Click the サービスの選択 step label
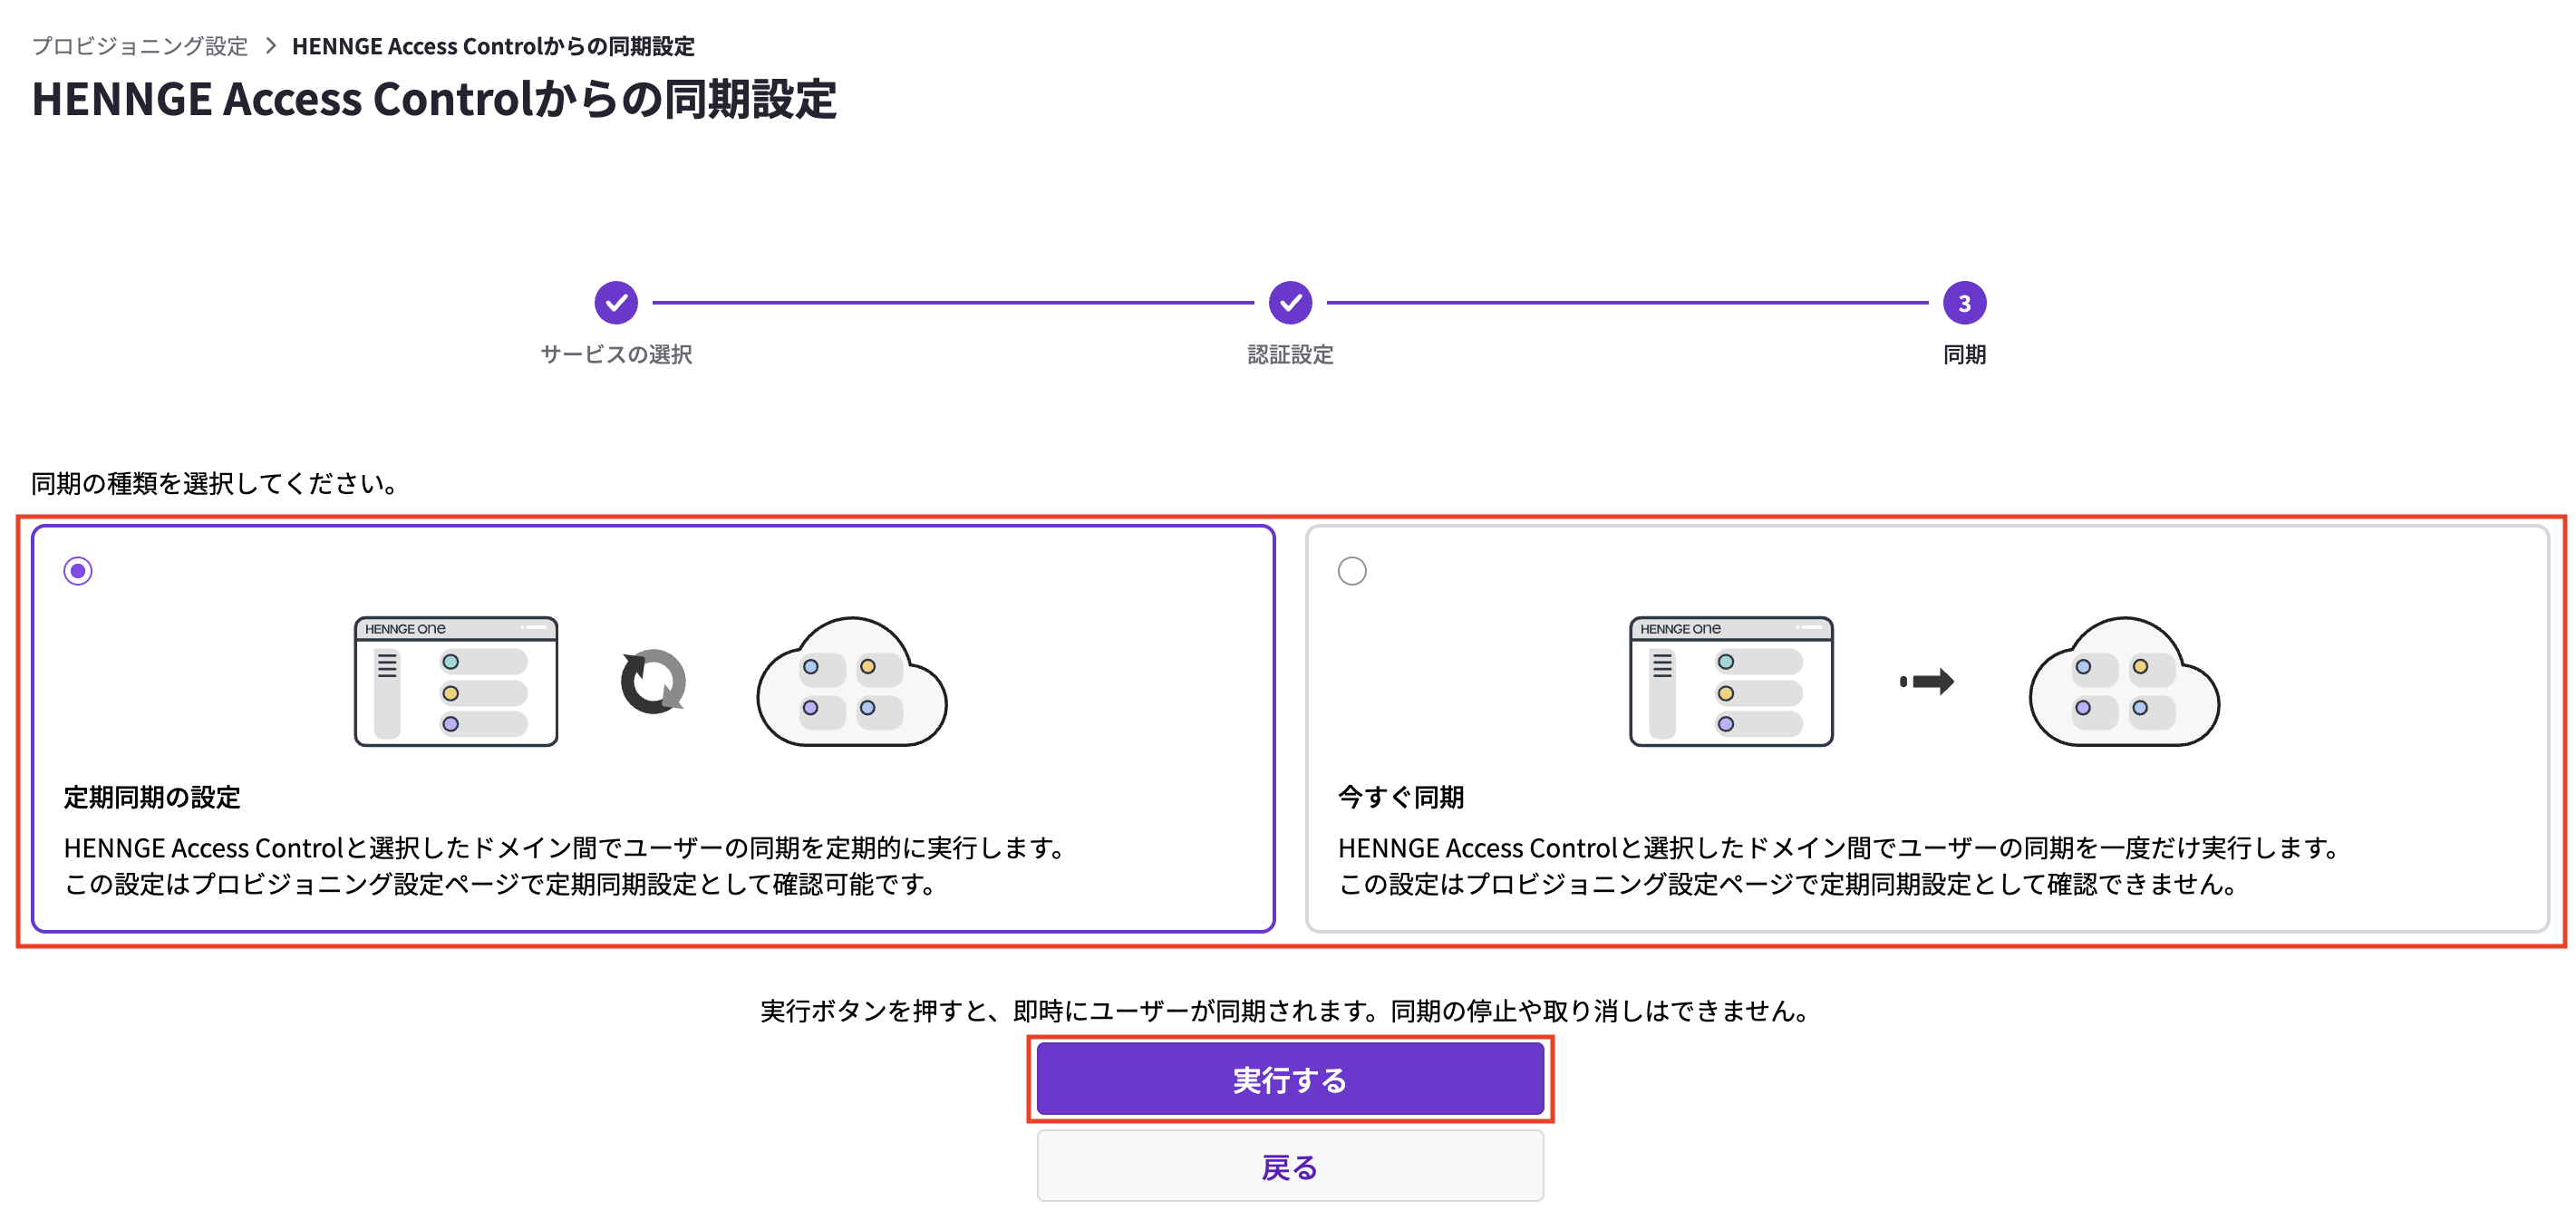This screenshot has width=2576, height=1220. tap(616, 354)
